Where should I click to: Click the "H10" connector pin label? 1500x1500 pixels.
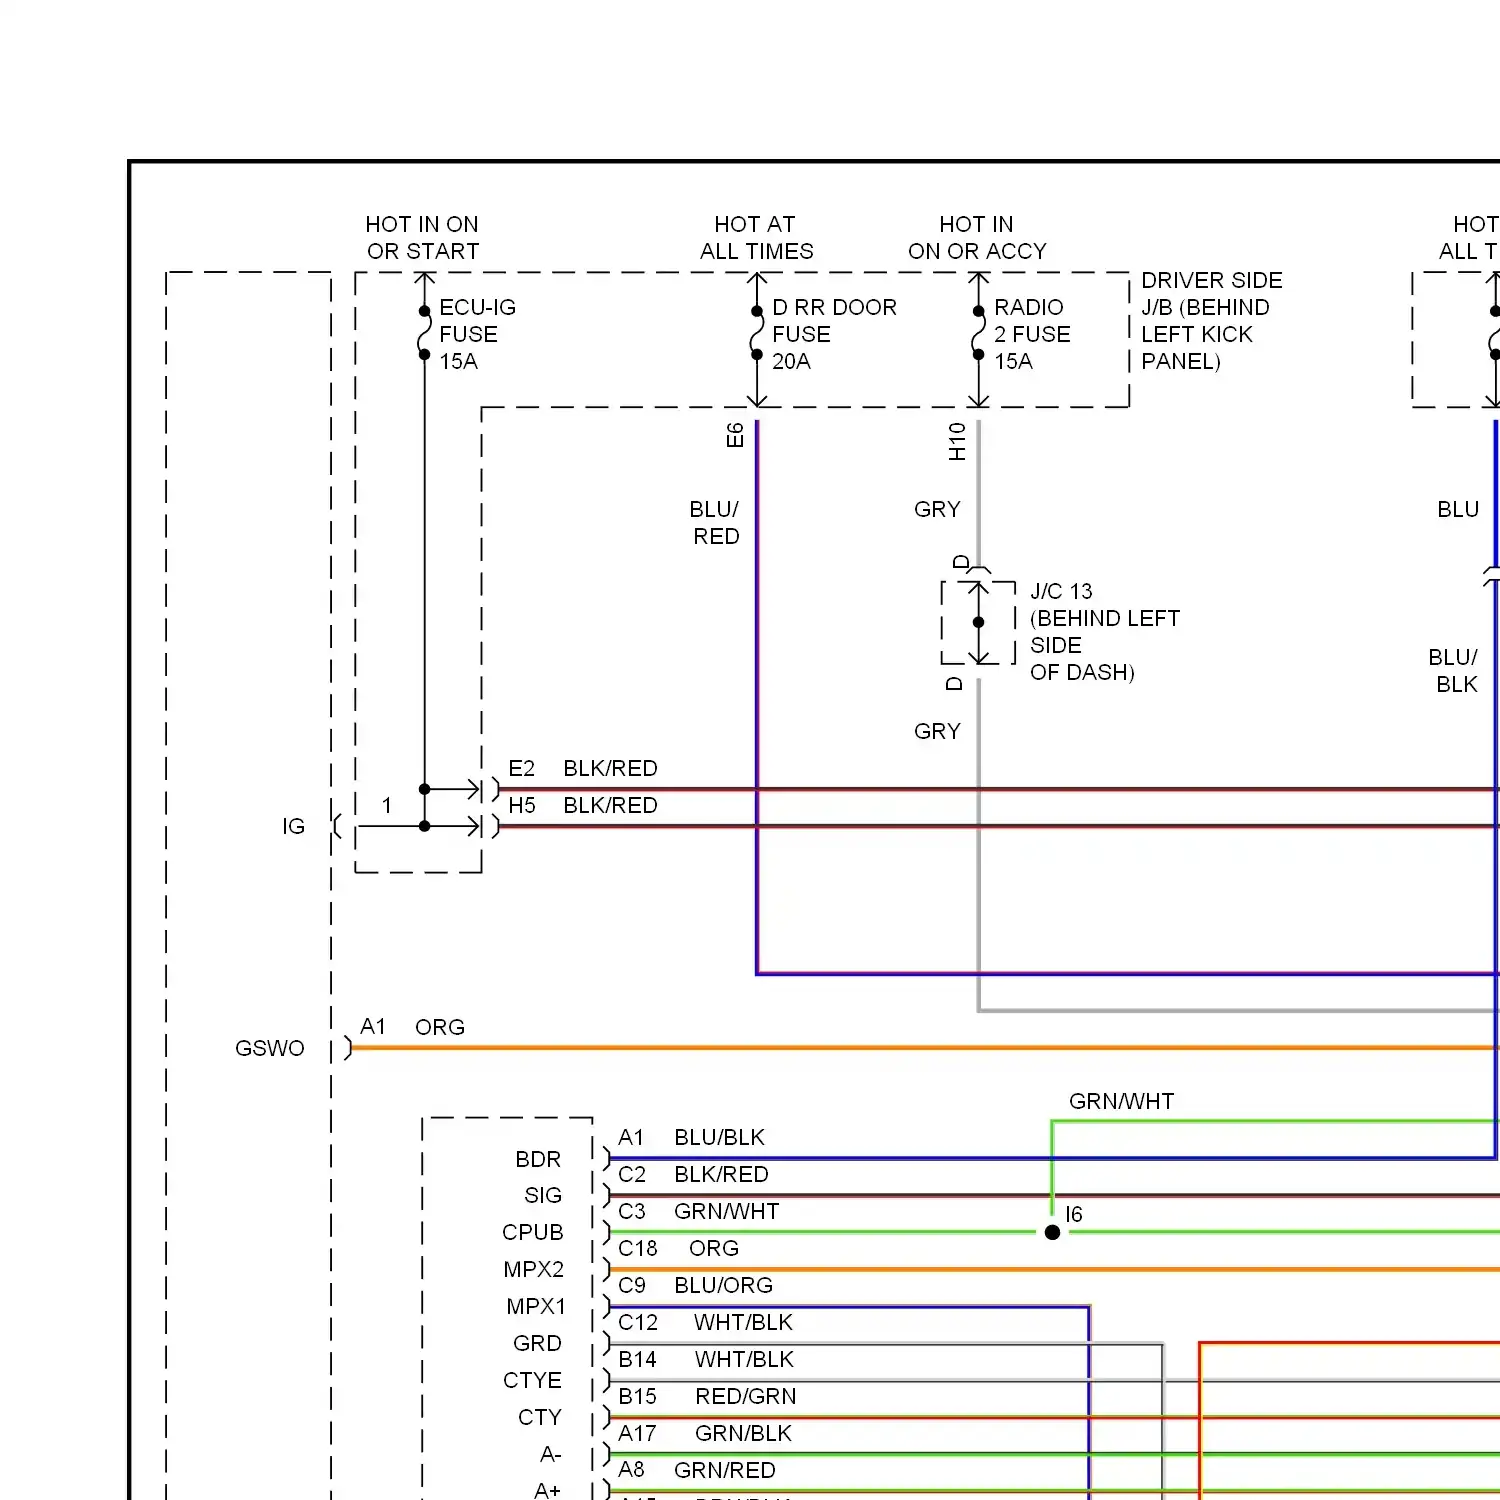[957, 441]
